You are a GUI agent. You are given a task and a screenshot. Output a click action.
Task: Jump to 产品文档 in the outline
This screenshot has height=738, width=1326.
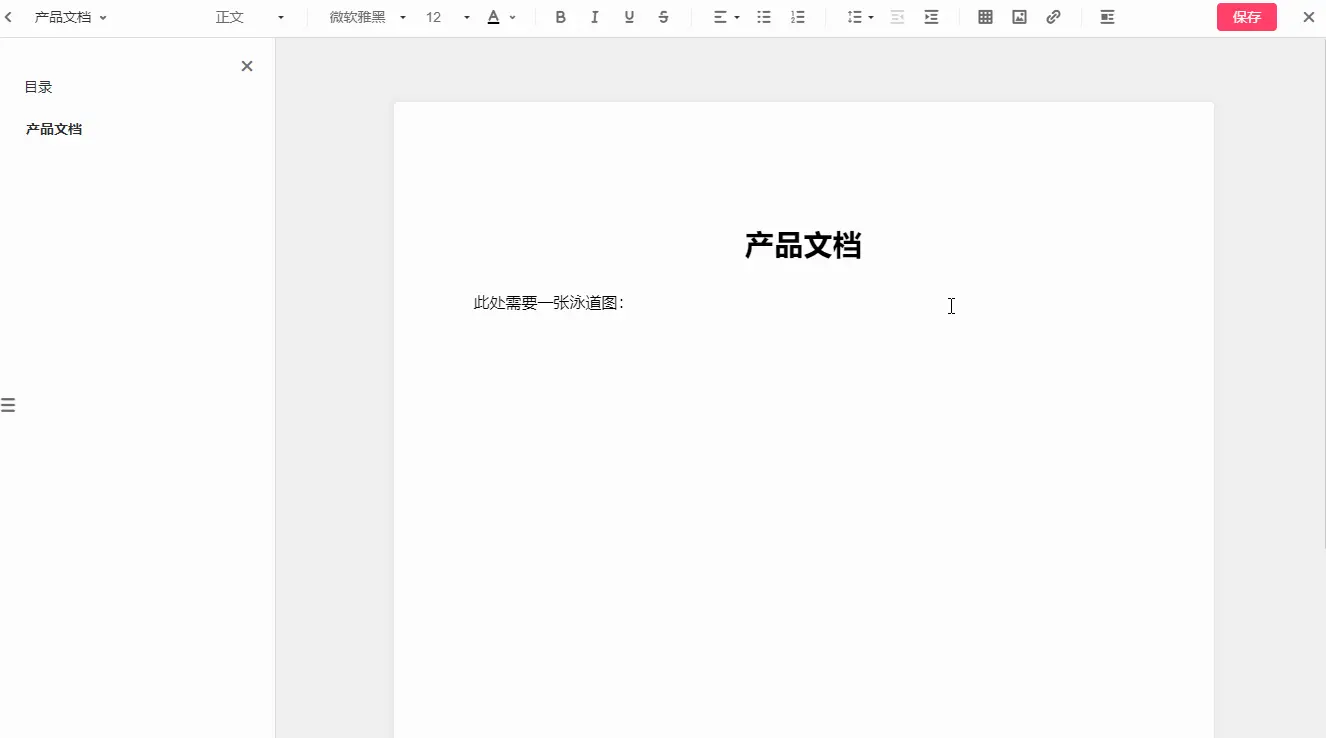pos(54,129)
